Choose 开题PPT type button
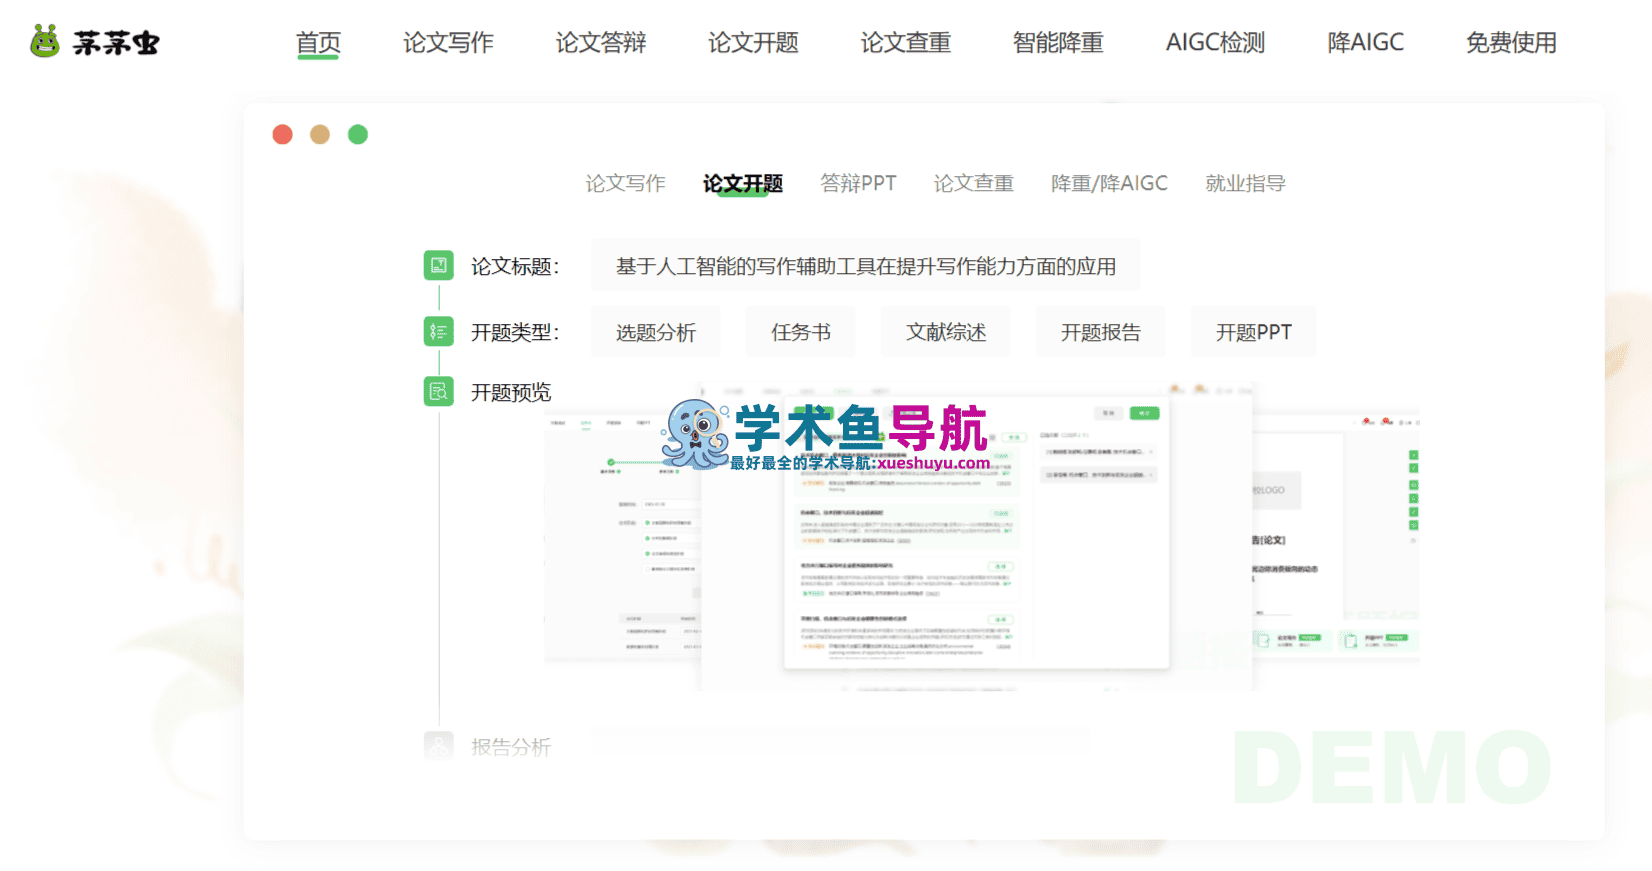1652x871 pixels. pos(1254,332)
